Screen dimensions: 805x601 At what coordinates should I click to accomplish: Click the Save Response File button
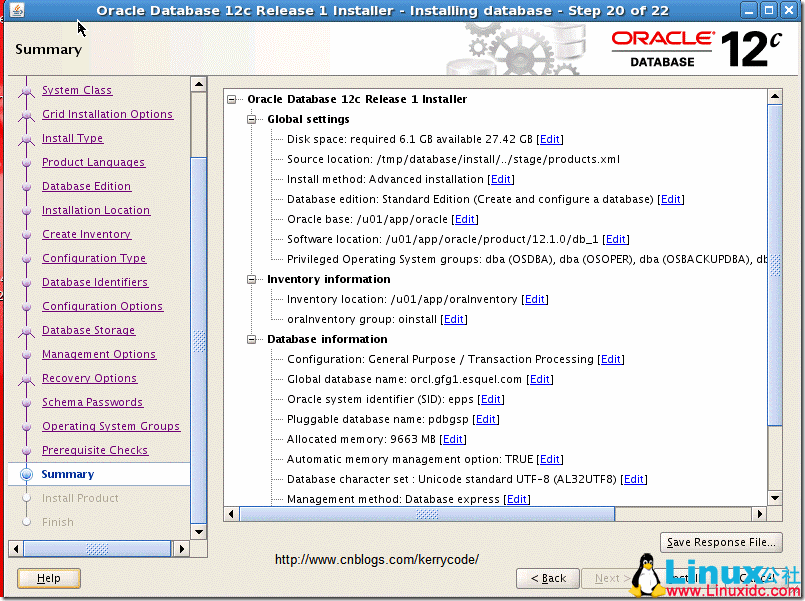pyautogui.click(x=719, y=541)
